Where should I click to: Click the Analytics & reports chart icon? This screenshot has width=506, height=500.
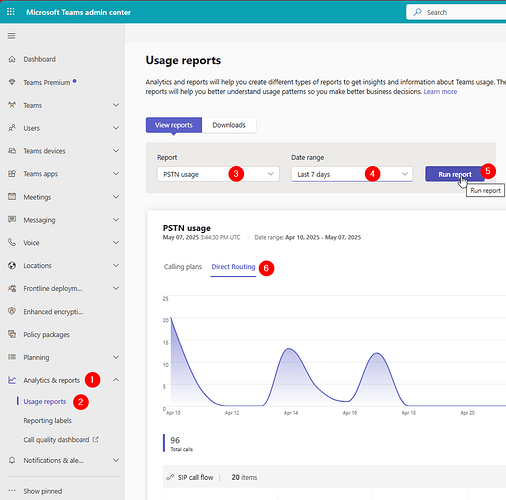(12, 380)
